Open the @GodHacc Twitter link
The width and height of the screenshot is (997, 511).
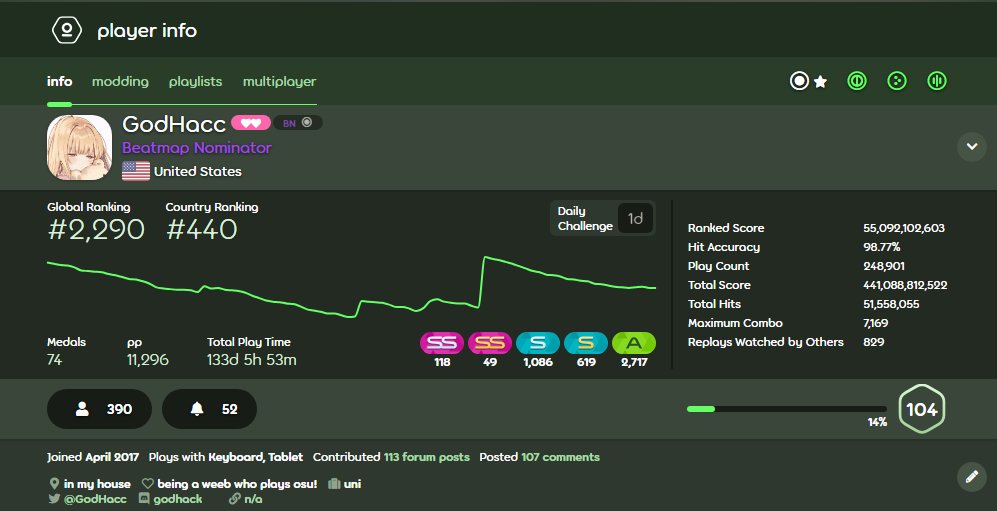click(95, 499)
